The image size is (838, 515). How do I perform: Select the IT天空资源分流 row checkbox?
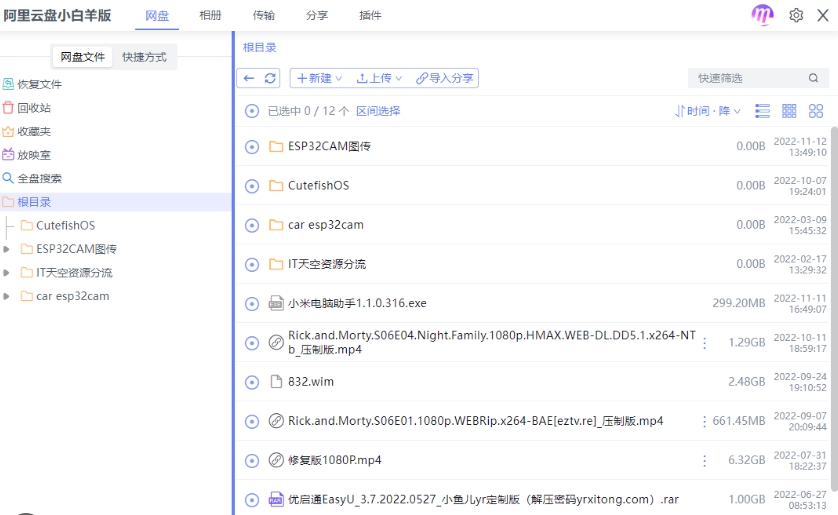(x=252, y=265)
